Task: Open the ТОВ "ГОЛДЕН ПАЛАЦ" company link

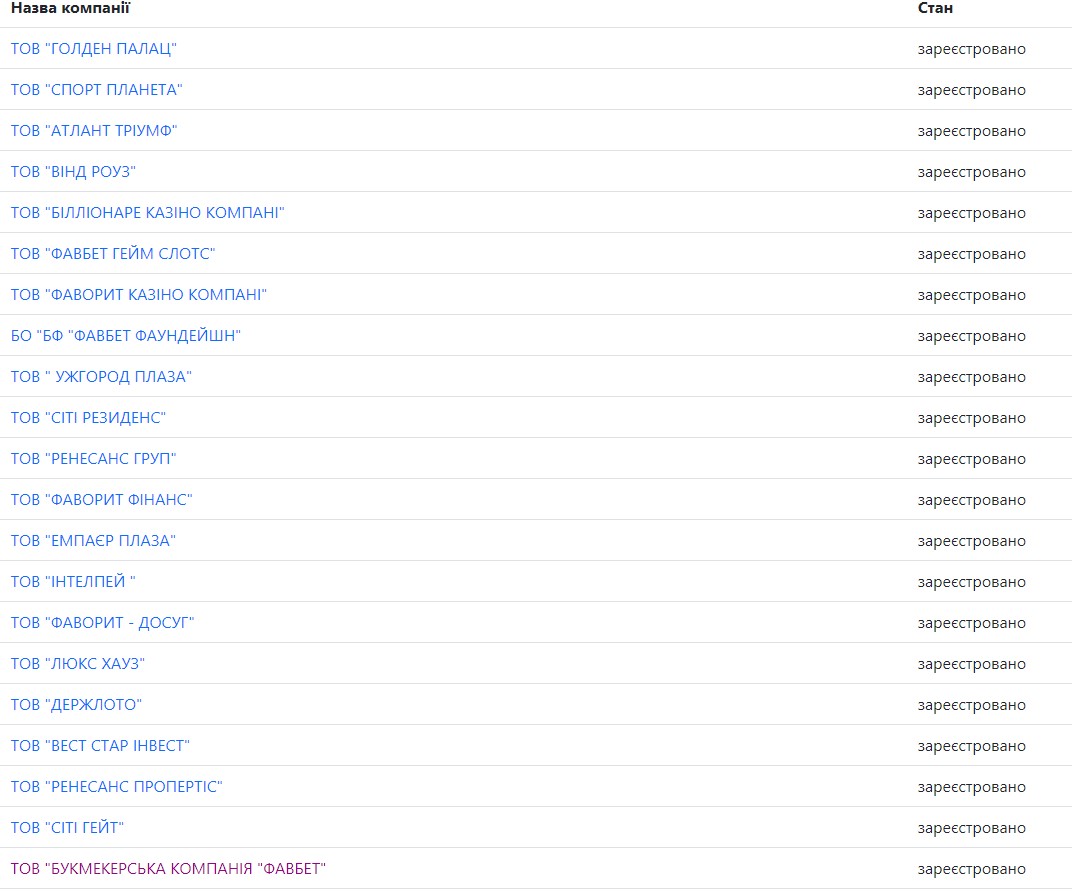Action: 94,49
